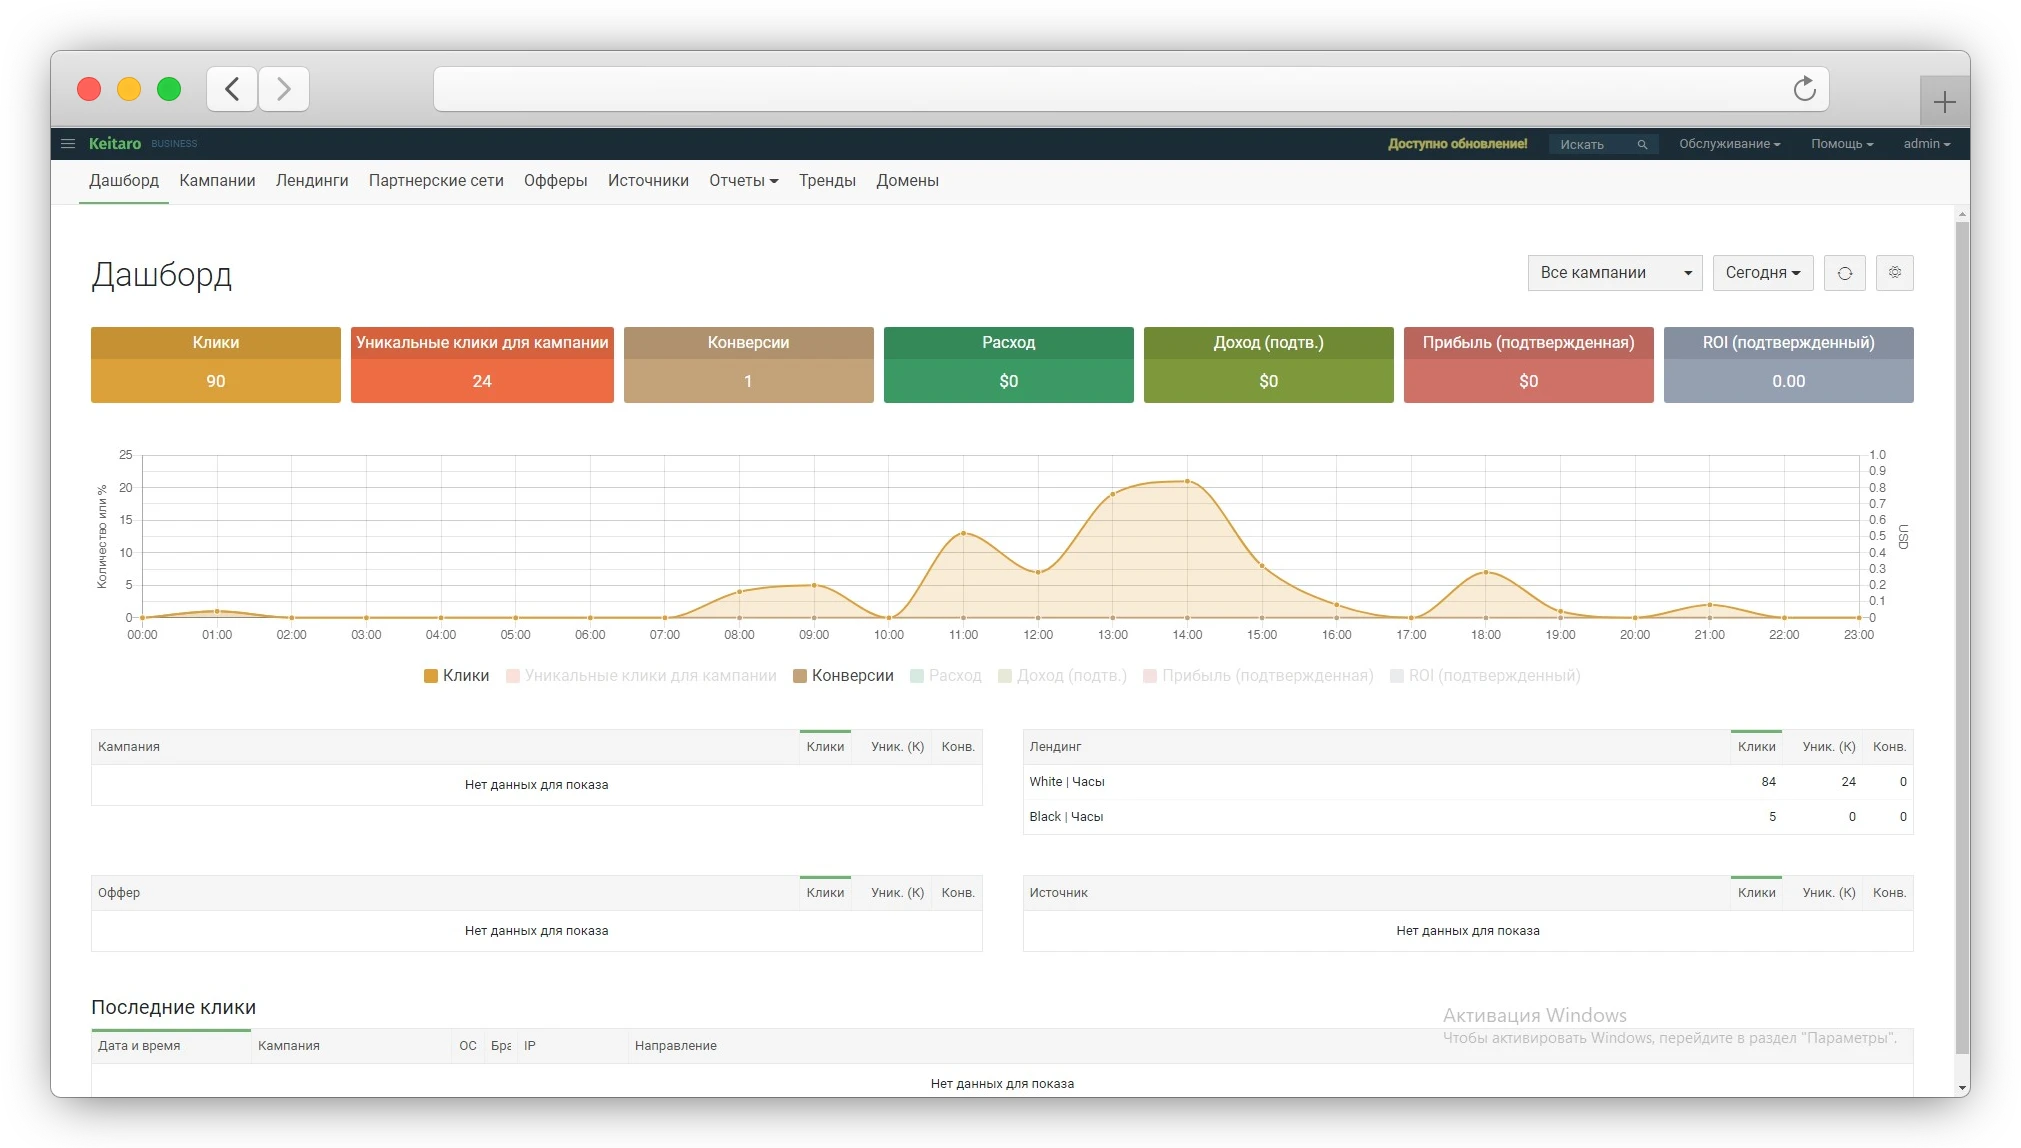Open the hamburger sidebar menu icon
This screenshot has width=2021, height=1148.
[68, 144]
